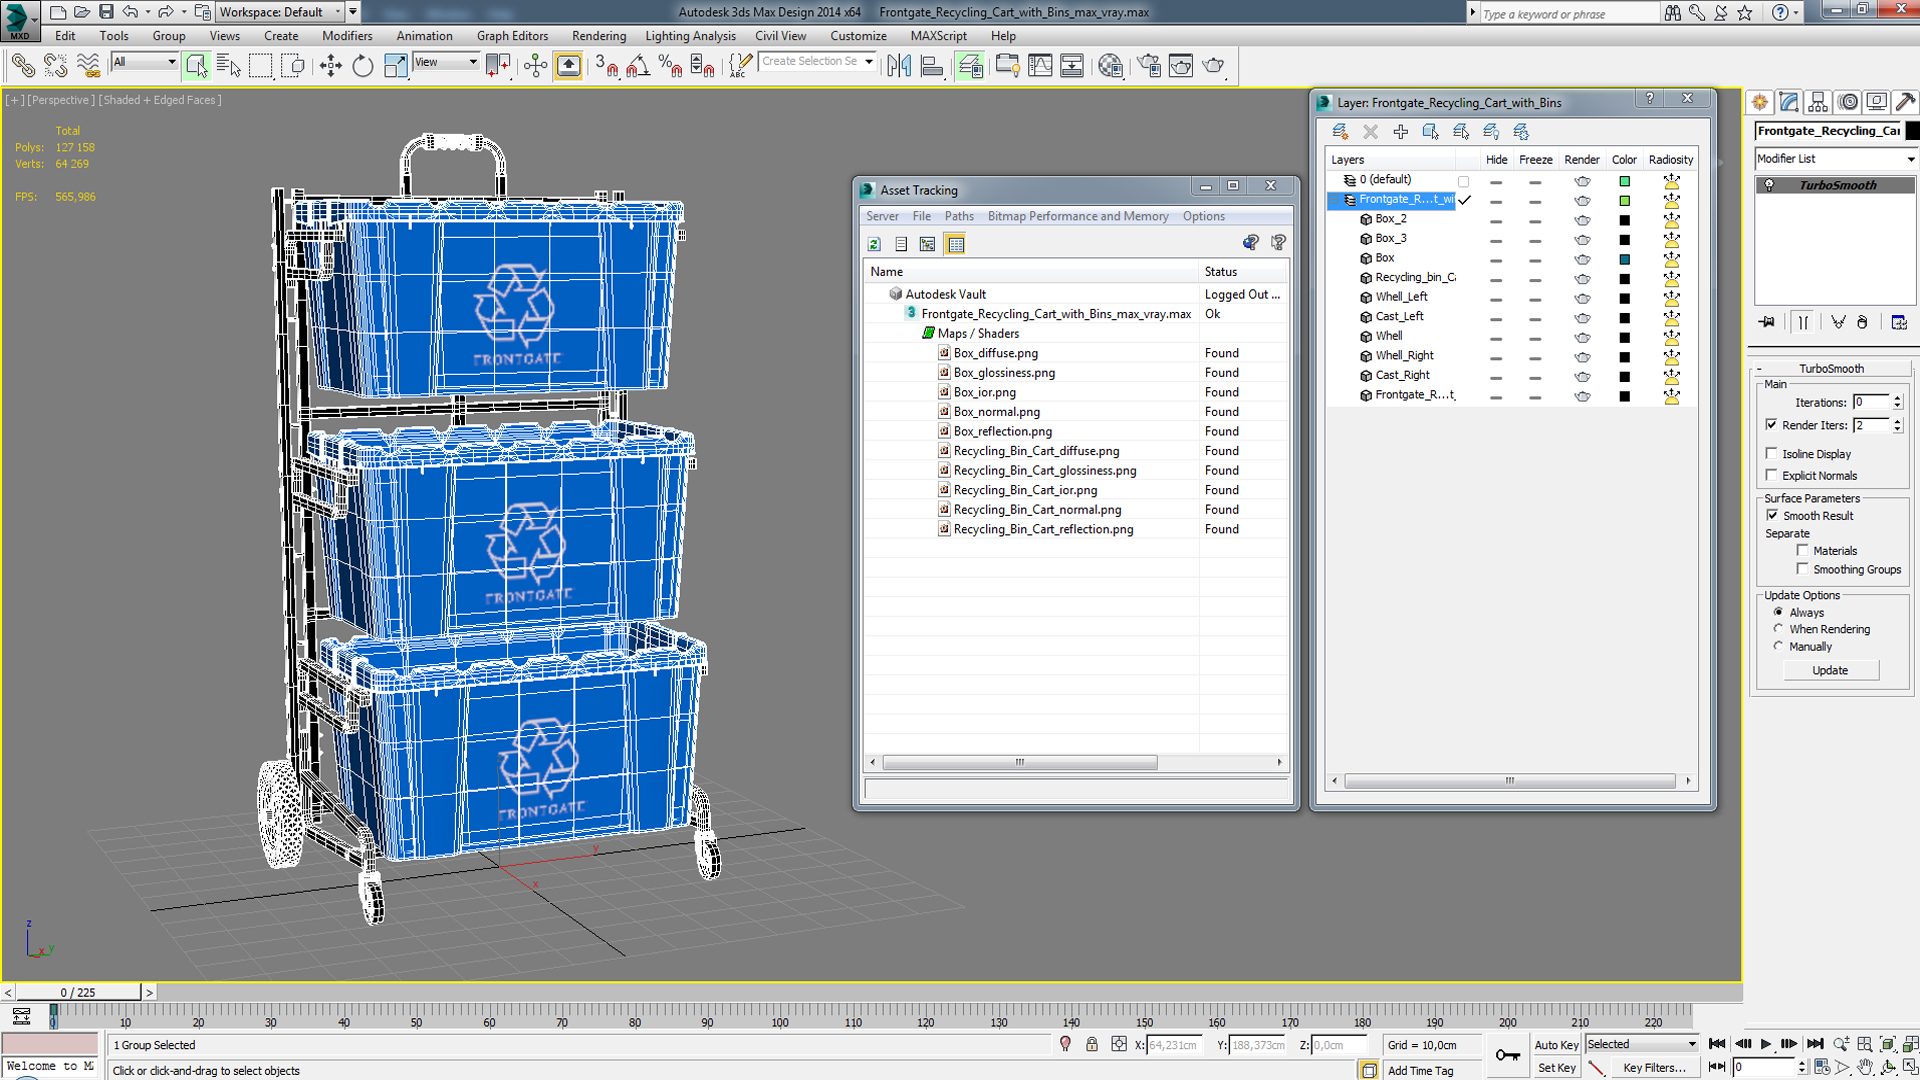This screenshot has width=1920, height=1080.
Task: Open Workspace Default dropdown
Action: click(x=281, y=12)
